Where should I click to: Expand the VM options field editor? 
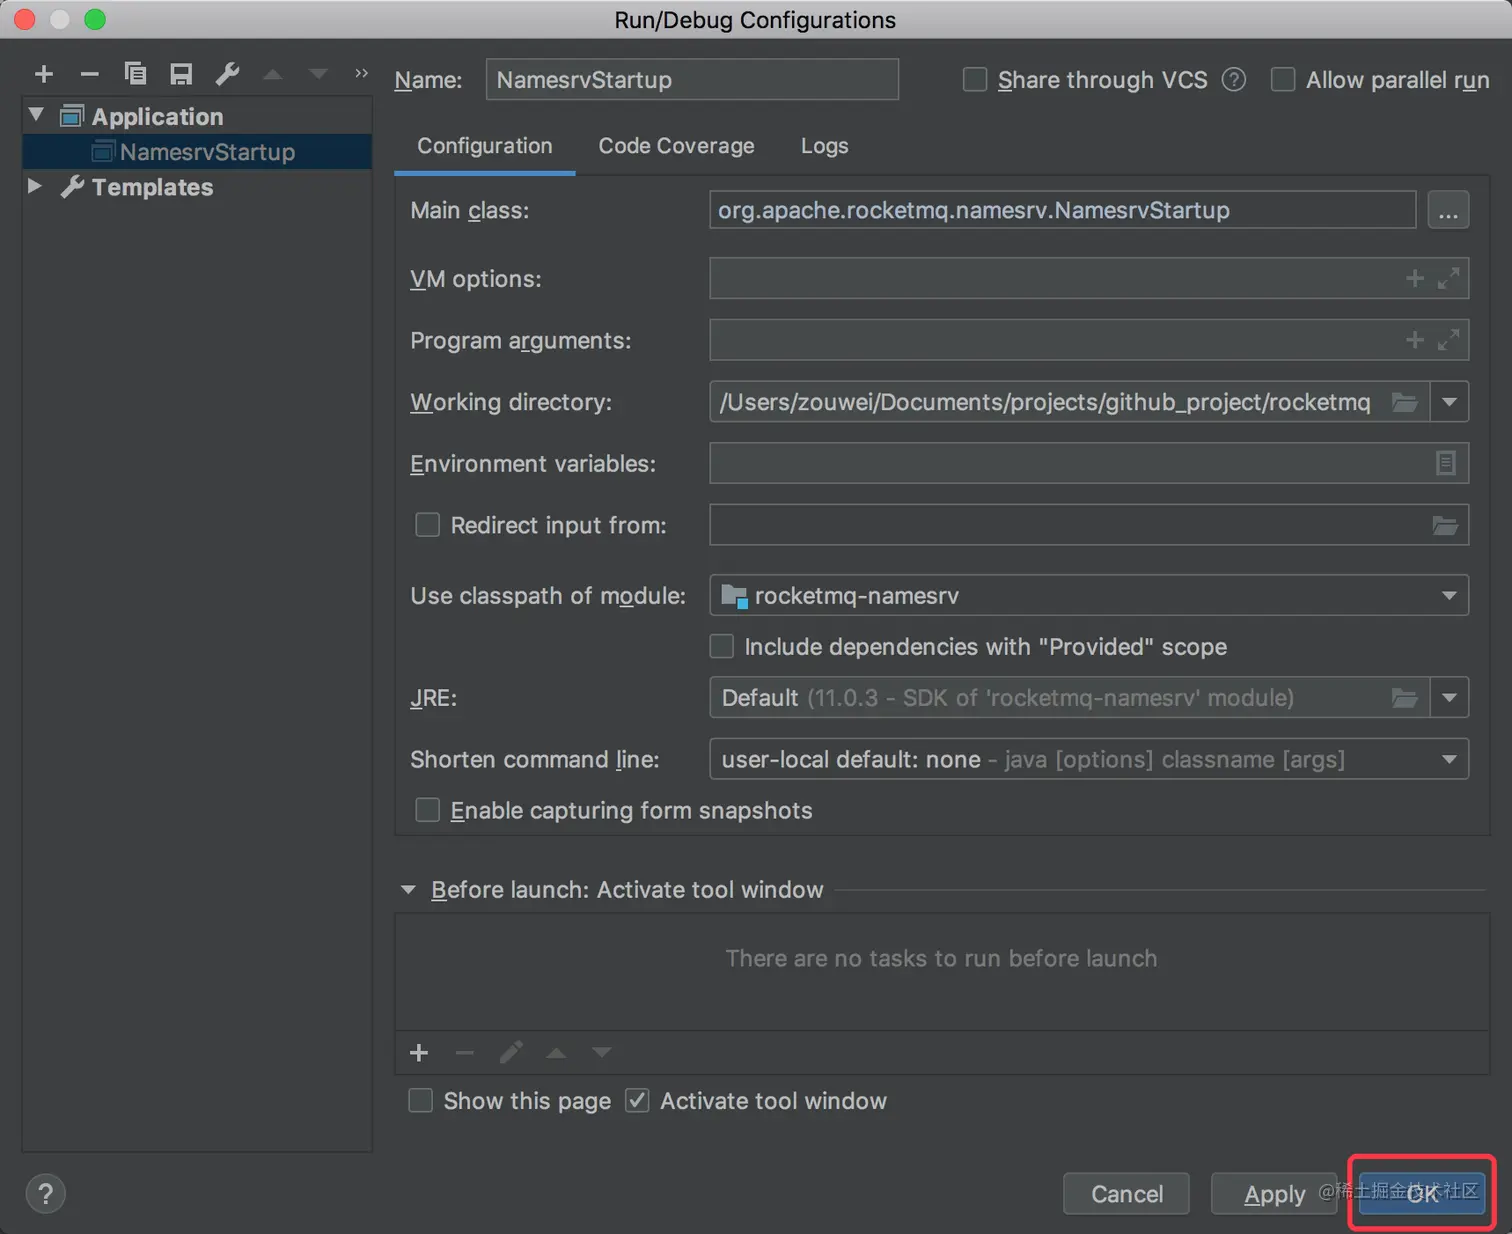(1448, 279)
